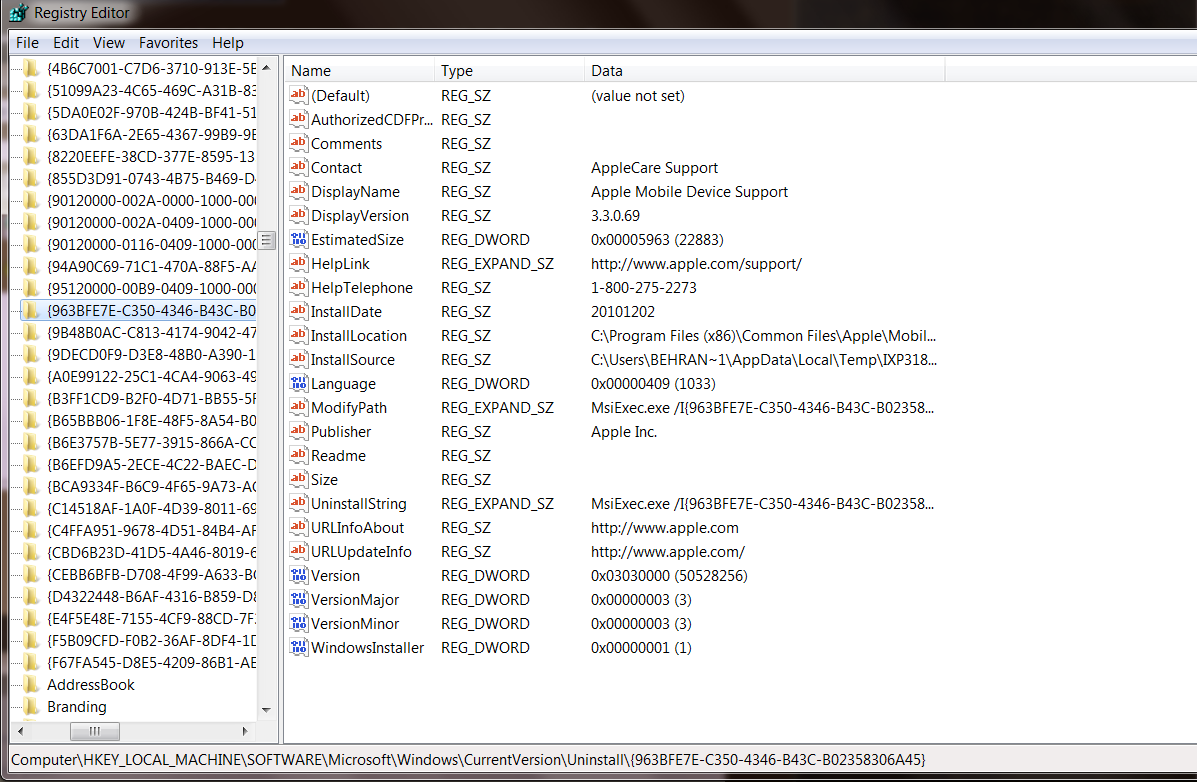Click the registry path in the status bar
The image size is (1197, 782).
pos(468,760)
